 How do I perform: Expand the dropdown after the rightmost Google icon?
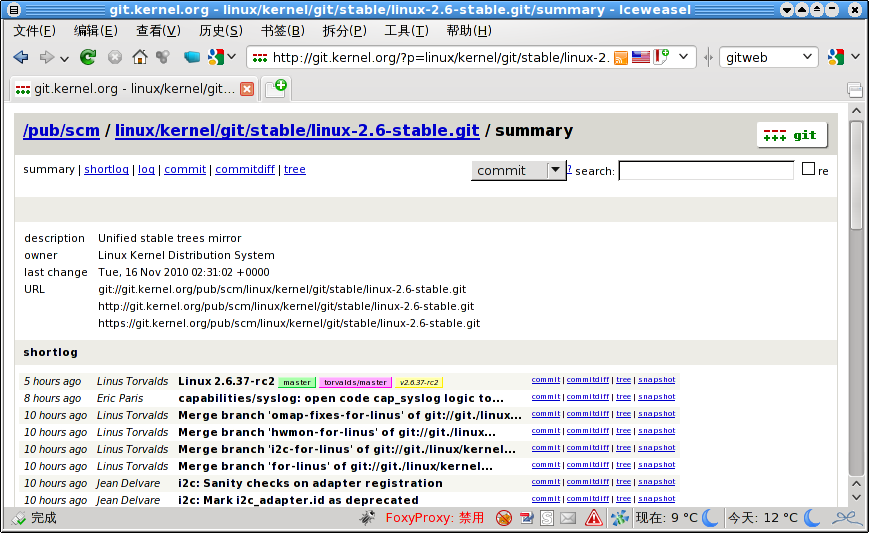[855, 57]
